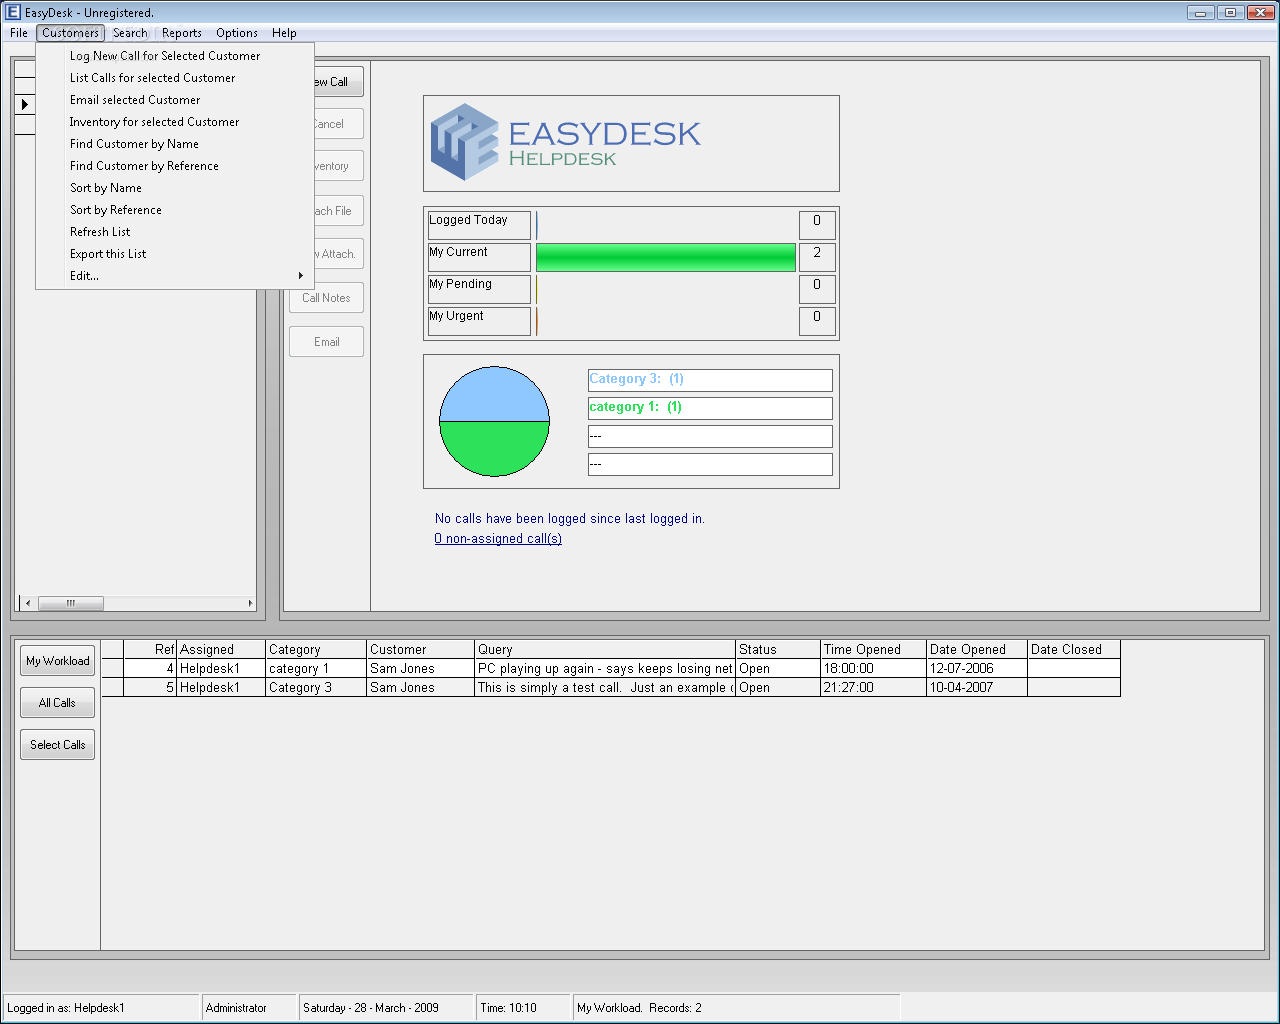1280x1024 pixels.
Task: Choose List Calls for selected Customer
Action: (175, 78)
